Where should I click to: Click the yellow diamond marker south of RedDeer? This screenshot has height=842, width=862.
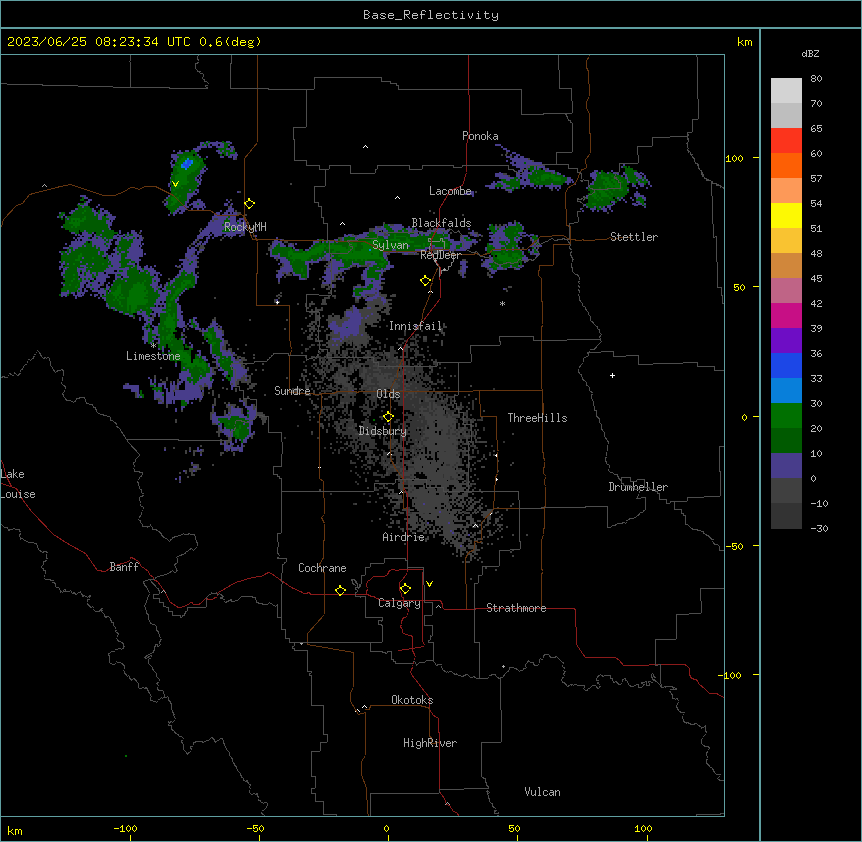point(426,281)
